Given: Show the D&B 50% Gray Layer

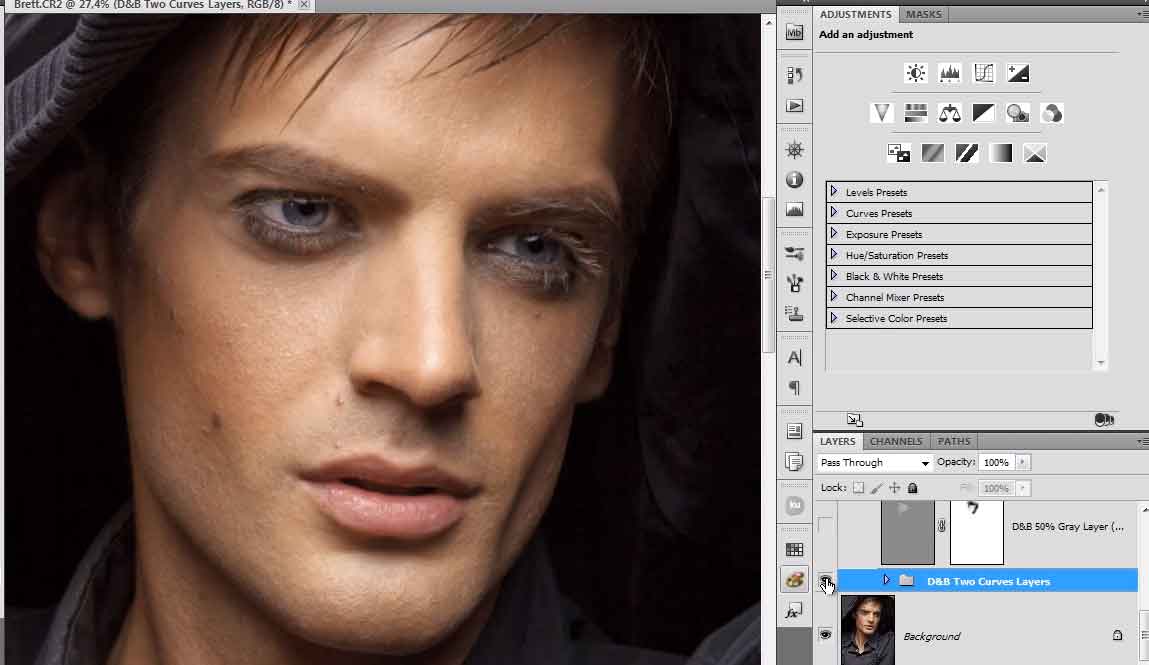Looking at the screenshot, I should coord(825,525).
